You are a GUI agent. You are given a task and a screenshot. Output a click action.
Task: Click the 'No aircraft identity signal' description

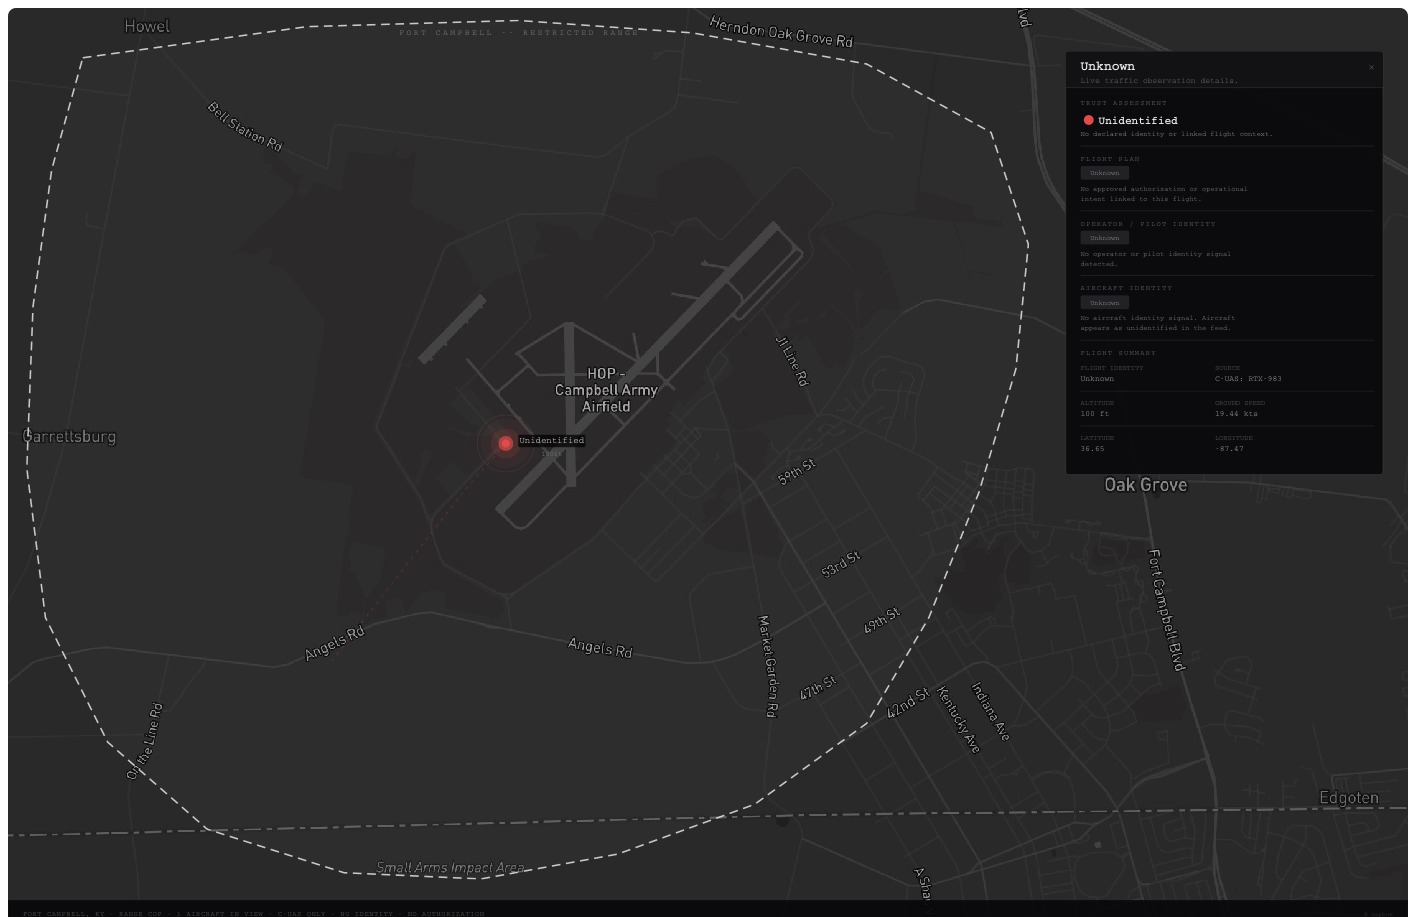1157,323
